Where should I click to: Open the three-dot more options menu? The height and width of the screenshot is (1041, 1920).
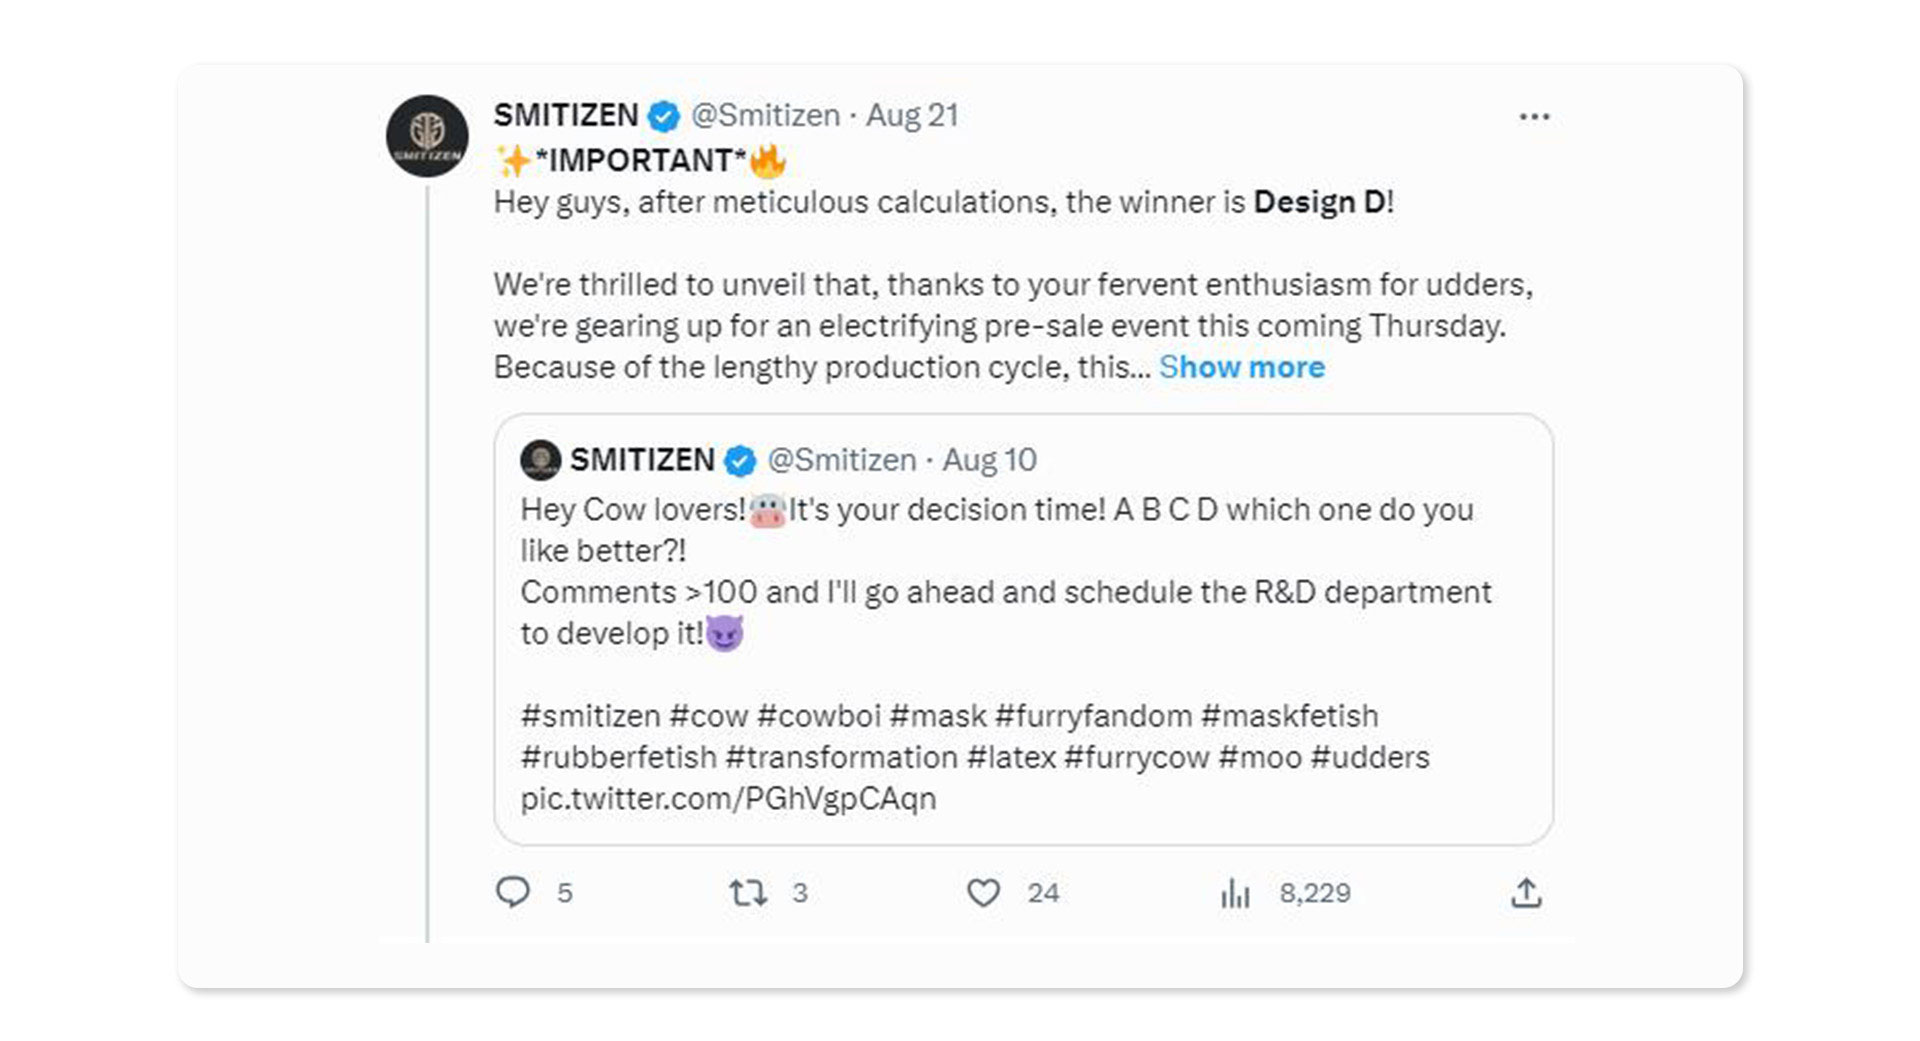point(1534,117)
